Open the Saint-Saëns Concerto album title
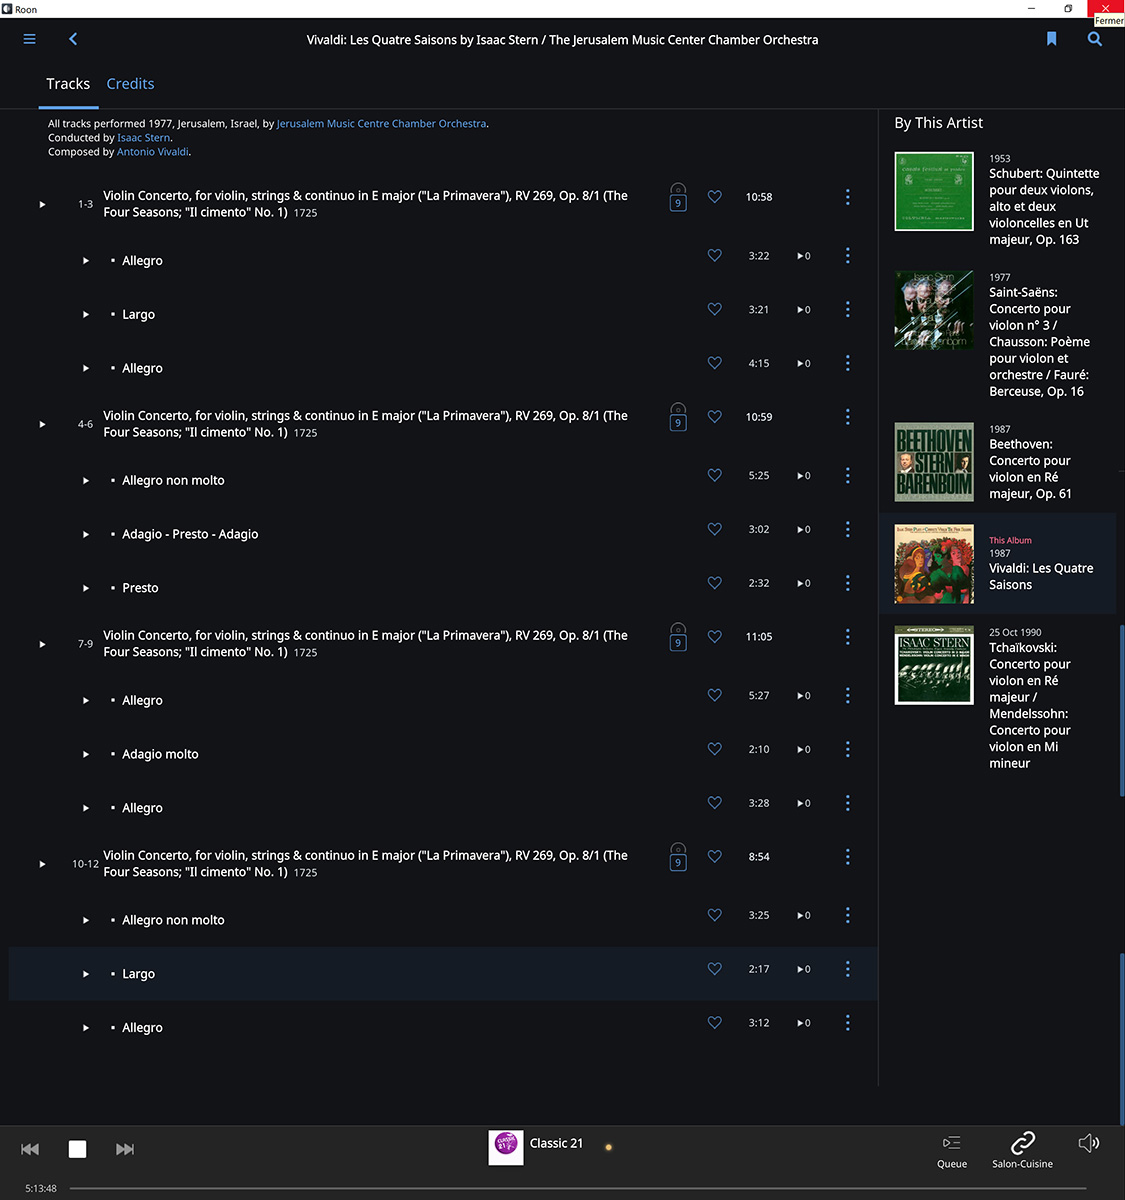 [1039, 342]
